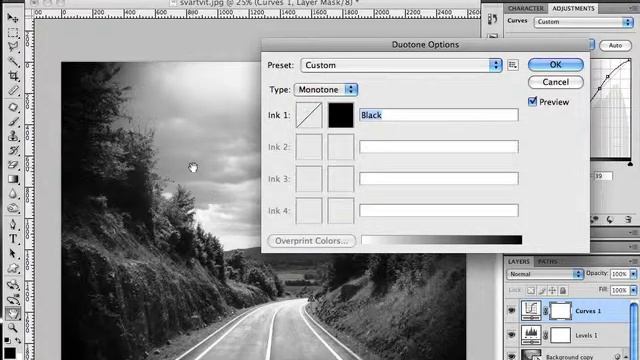Click the Levels 1 adjustment thumbnail
640x360 pixels.
531,335
